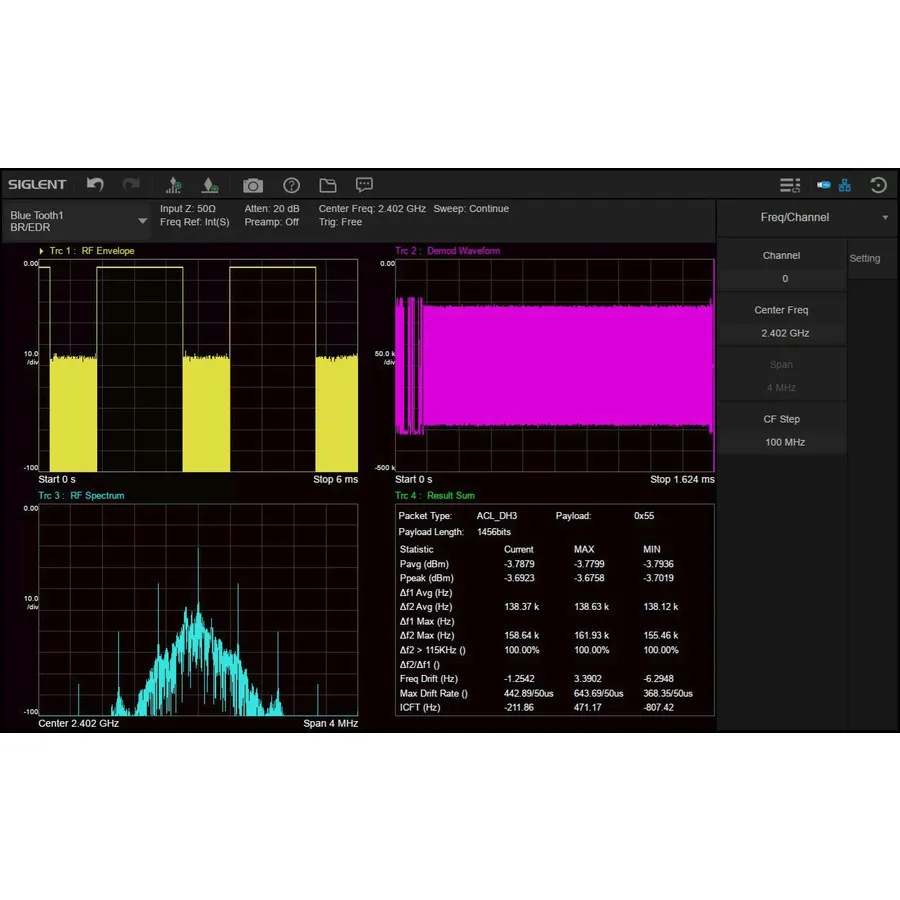This screenshot has height=900, width=900.
Task: Click the USB device status icon
Action: coord(823,184)
